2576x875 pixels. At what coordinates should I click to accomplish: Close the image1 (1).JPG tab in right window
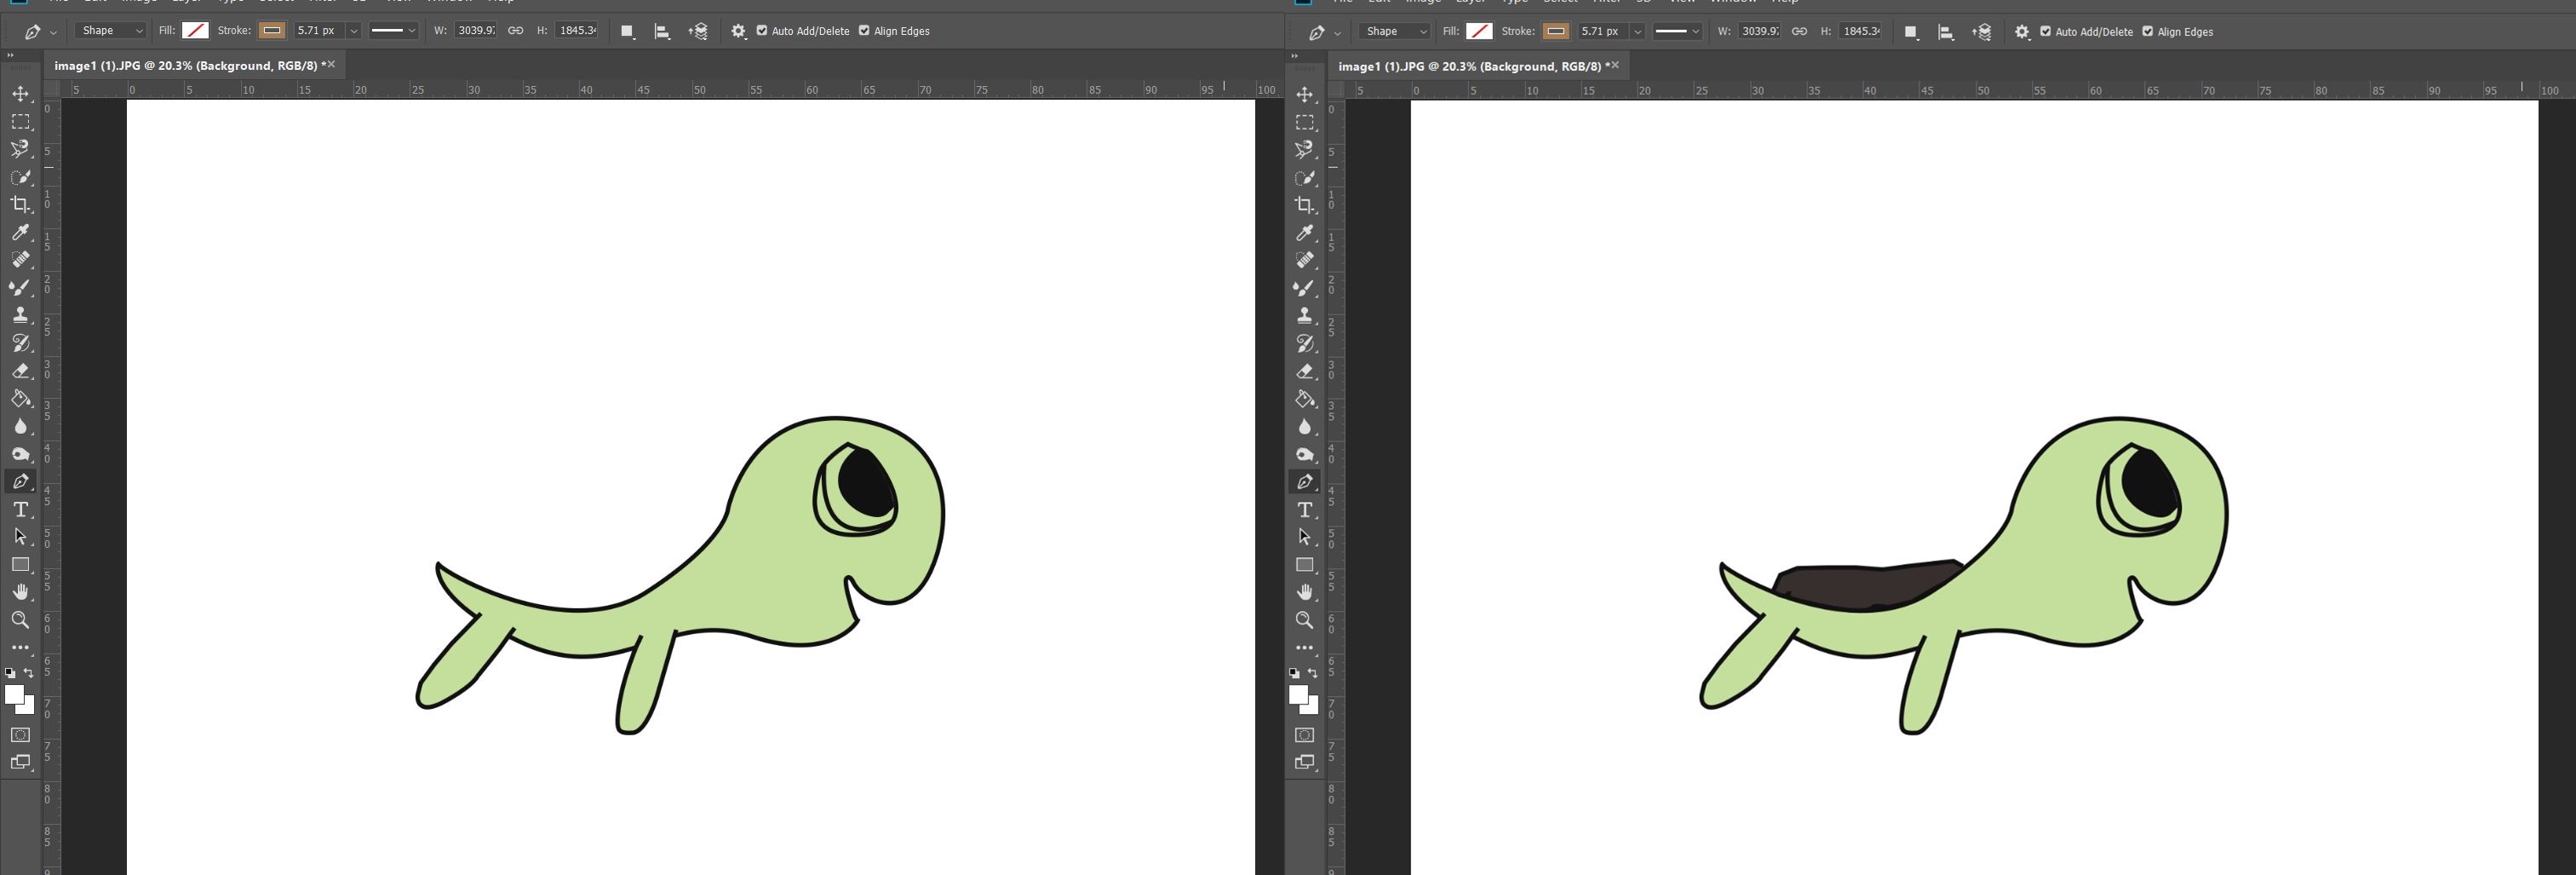(x=1615, y=65)
